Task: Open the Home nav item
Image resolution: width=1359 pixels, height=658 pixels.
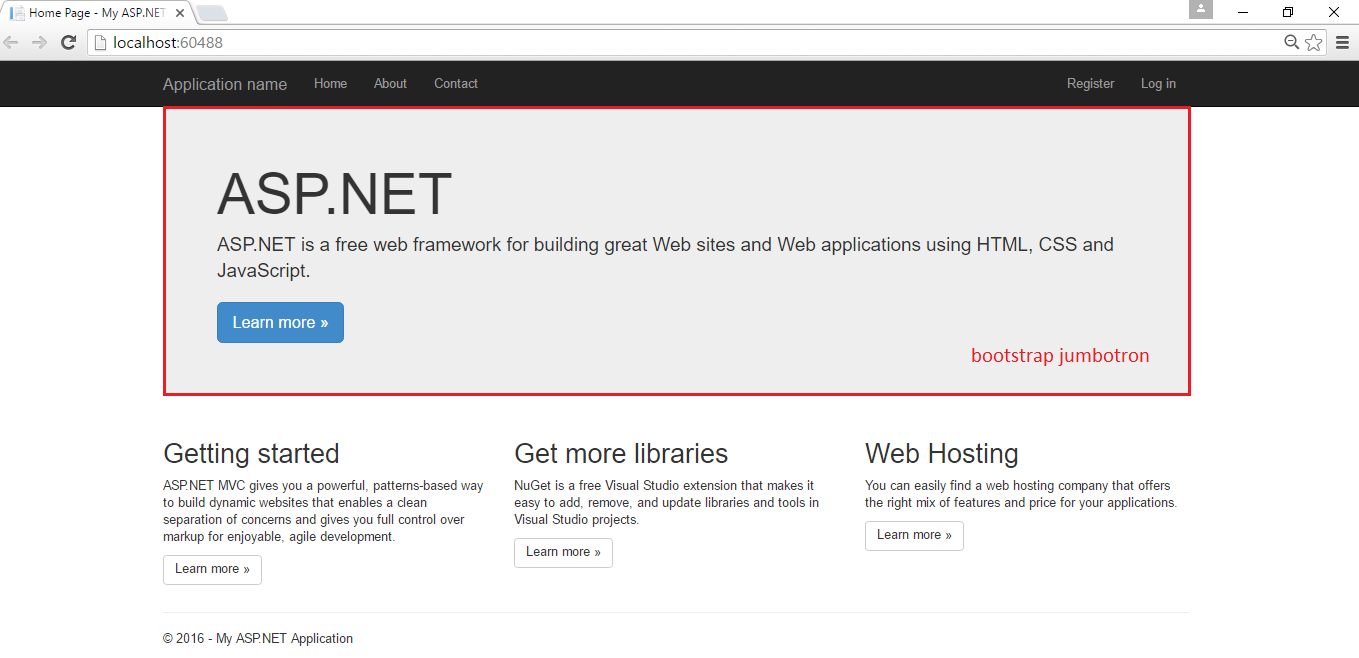Action: click(330, 84)
